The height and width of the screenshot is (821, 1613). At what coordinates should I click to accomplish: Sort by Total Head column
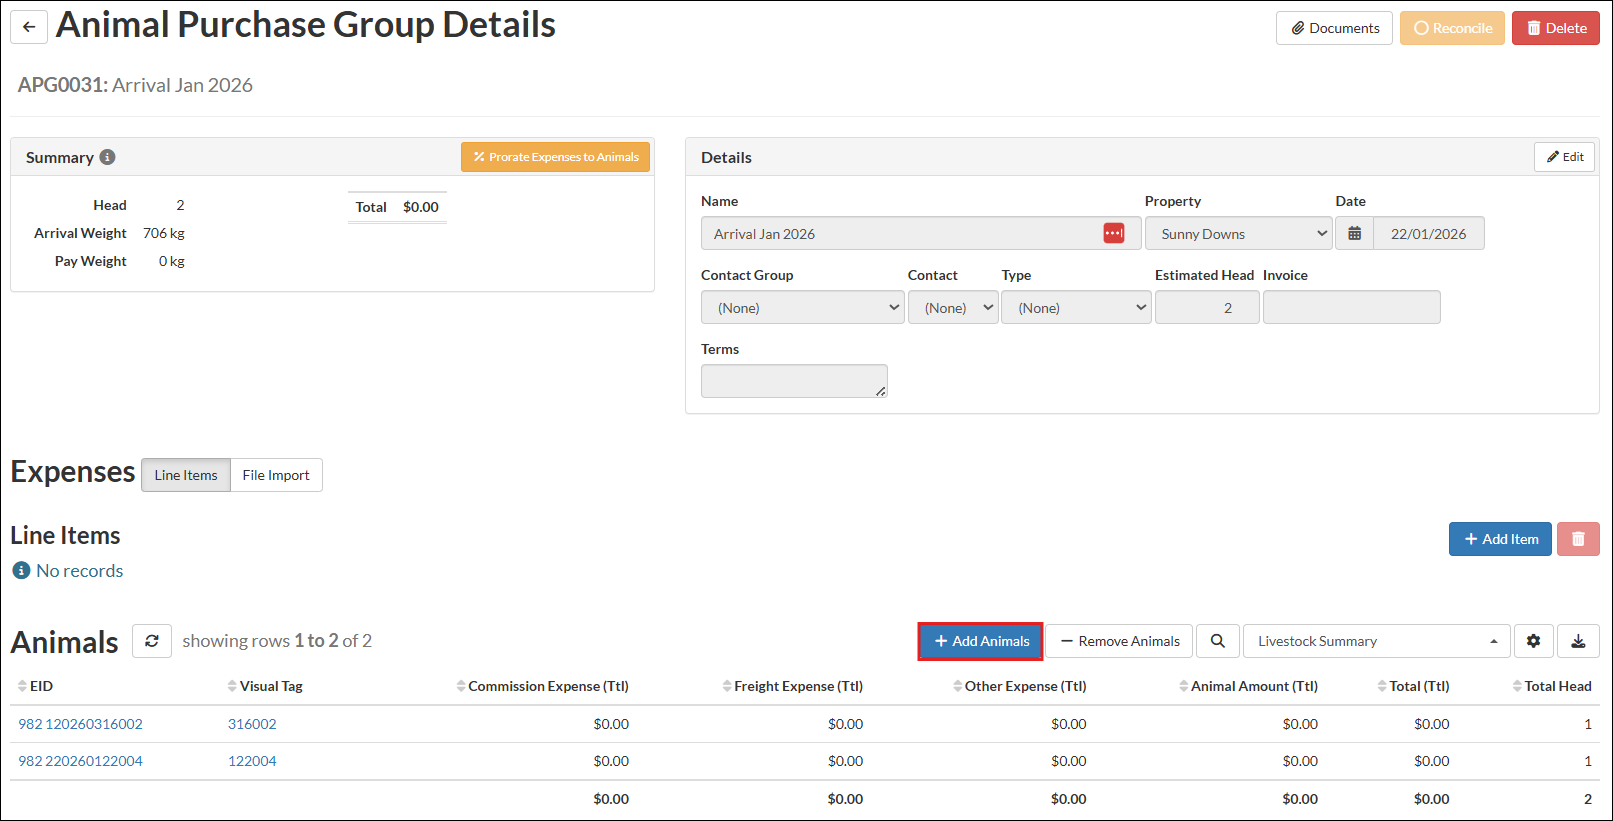1556,686
